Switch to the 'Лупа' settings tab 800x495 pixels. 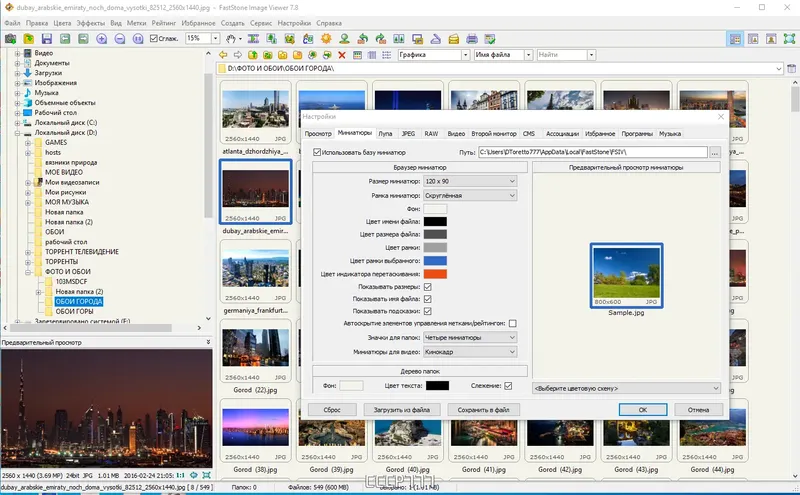coord(385,133)
